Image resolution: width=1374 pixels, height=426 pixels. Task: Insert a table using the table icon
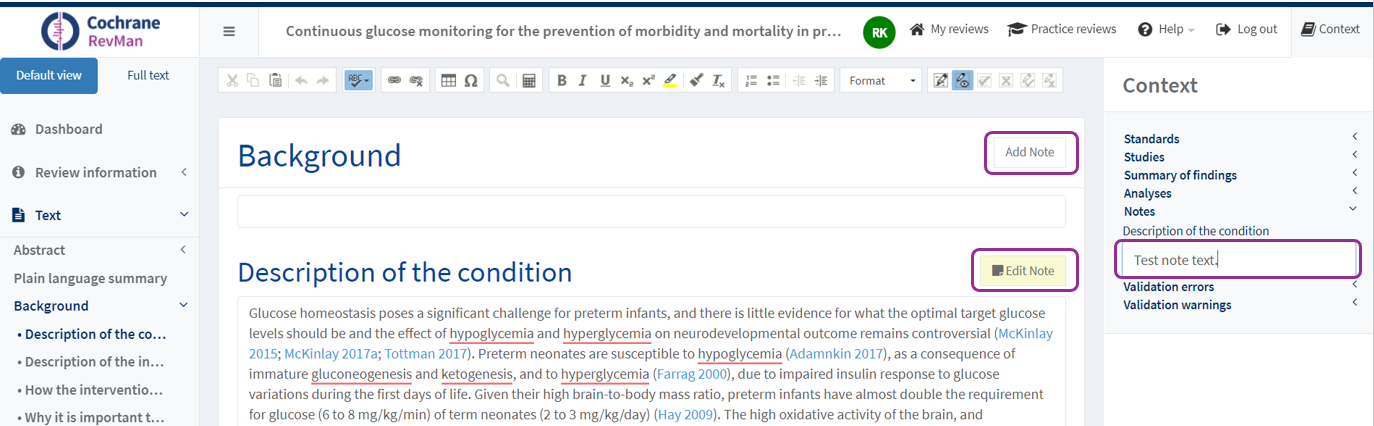point(449,81)
